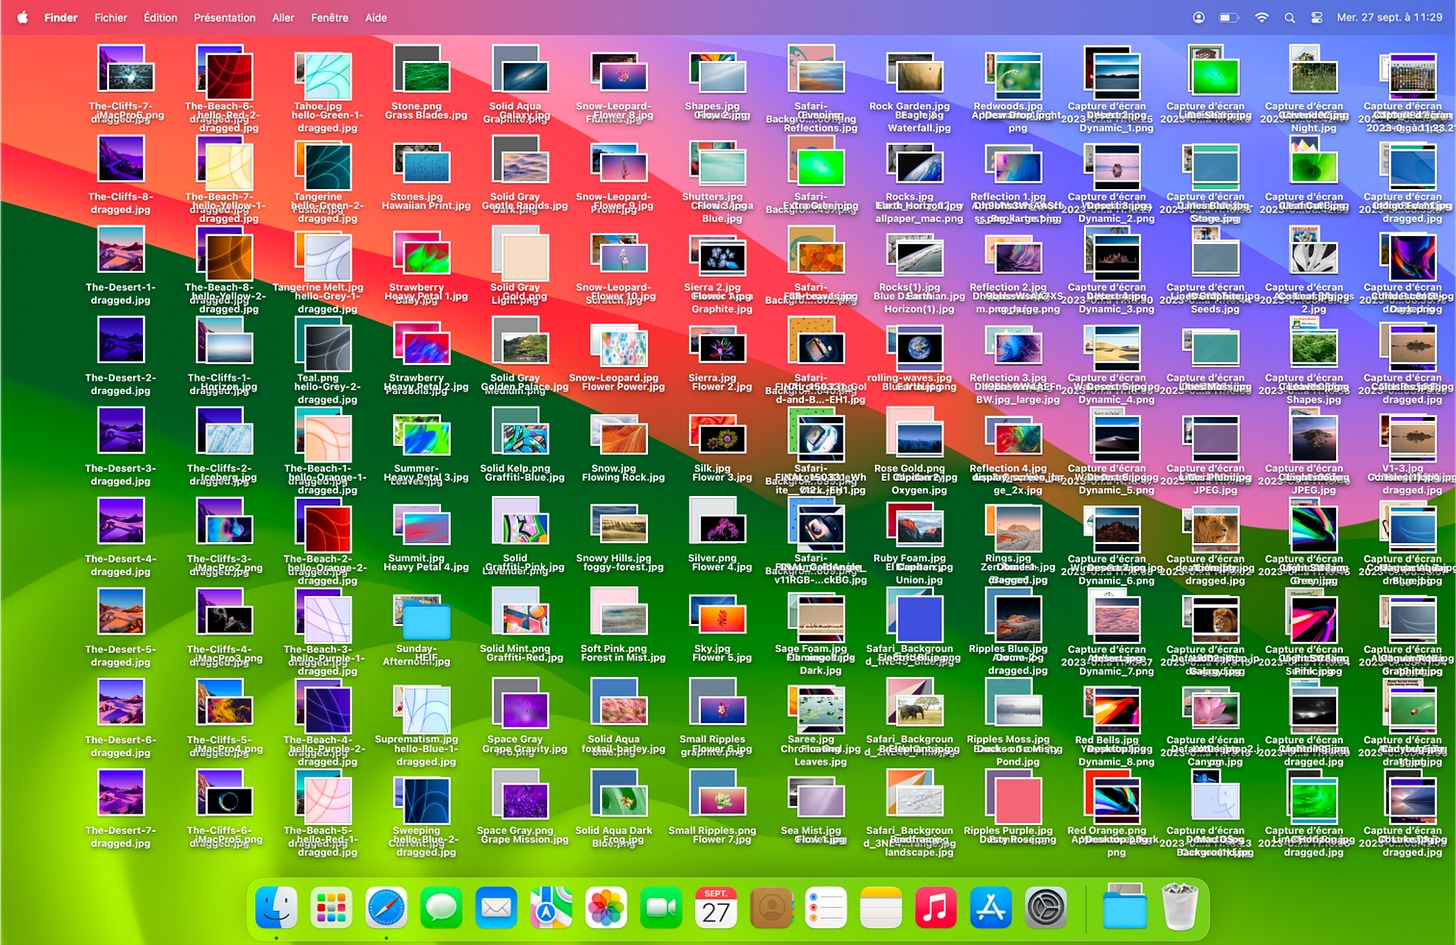The width and height of the screenshot is (1456, 945).
Task: Select The-Desert-6-dragged.jpg thumbnail
Action: [x=120, y=703]
